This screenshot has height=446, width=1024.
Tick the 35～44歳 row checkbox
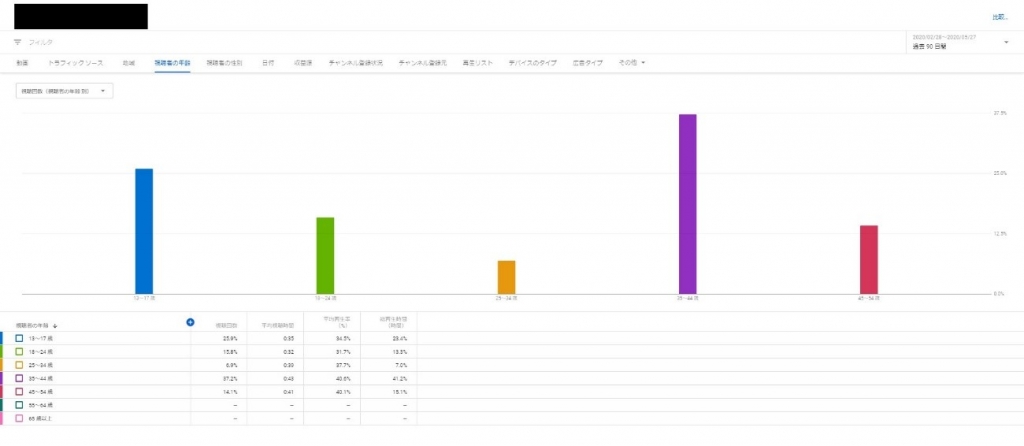[x=19, y=378]
